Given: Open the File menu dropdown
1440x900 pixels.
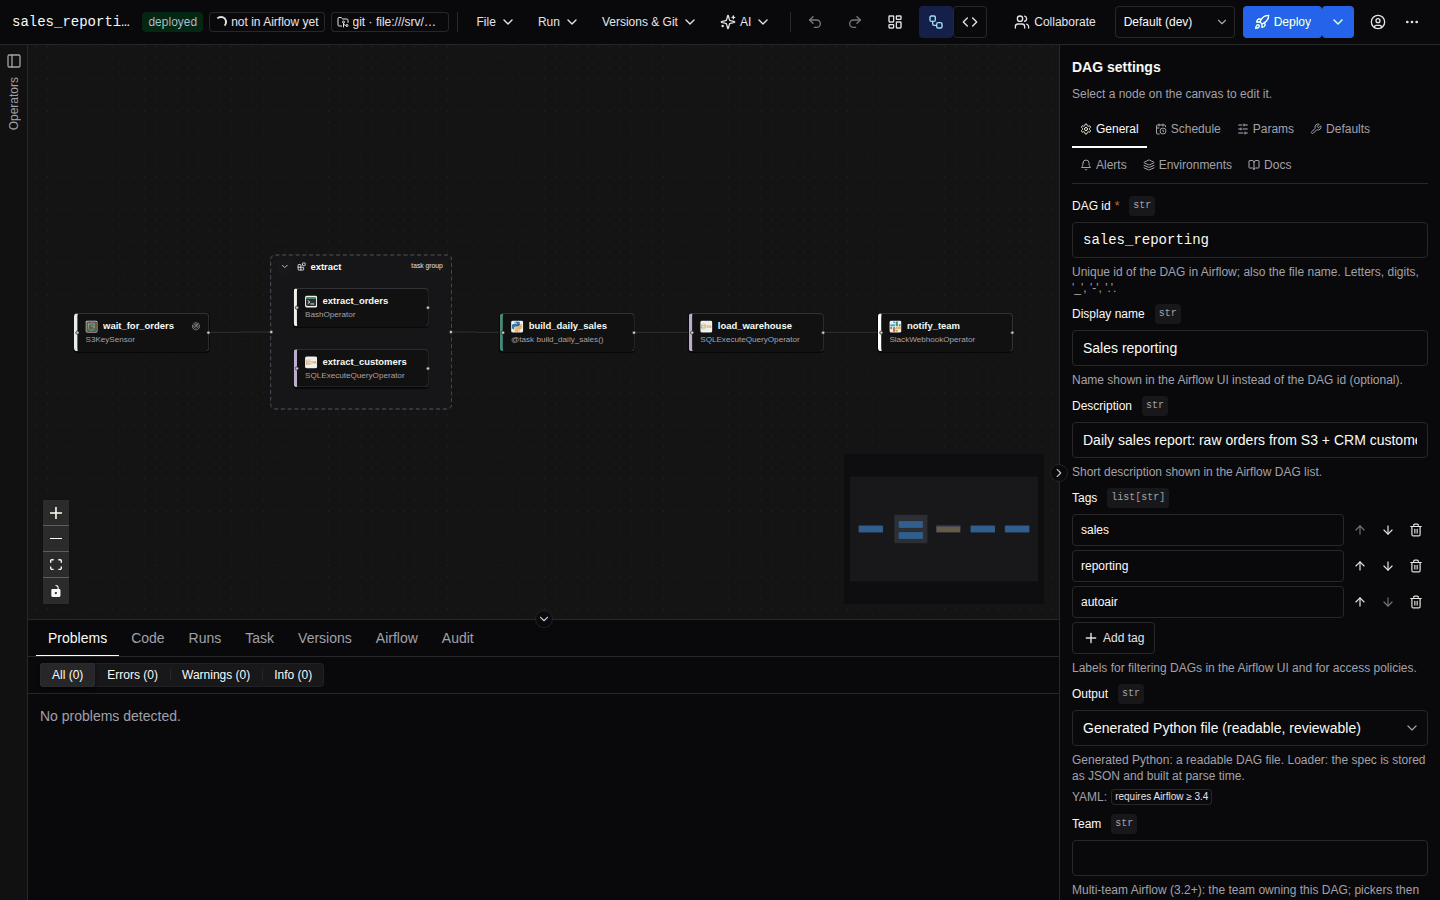Looking at the screenshot, I should tap(494, 22).
